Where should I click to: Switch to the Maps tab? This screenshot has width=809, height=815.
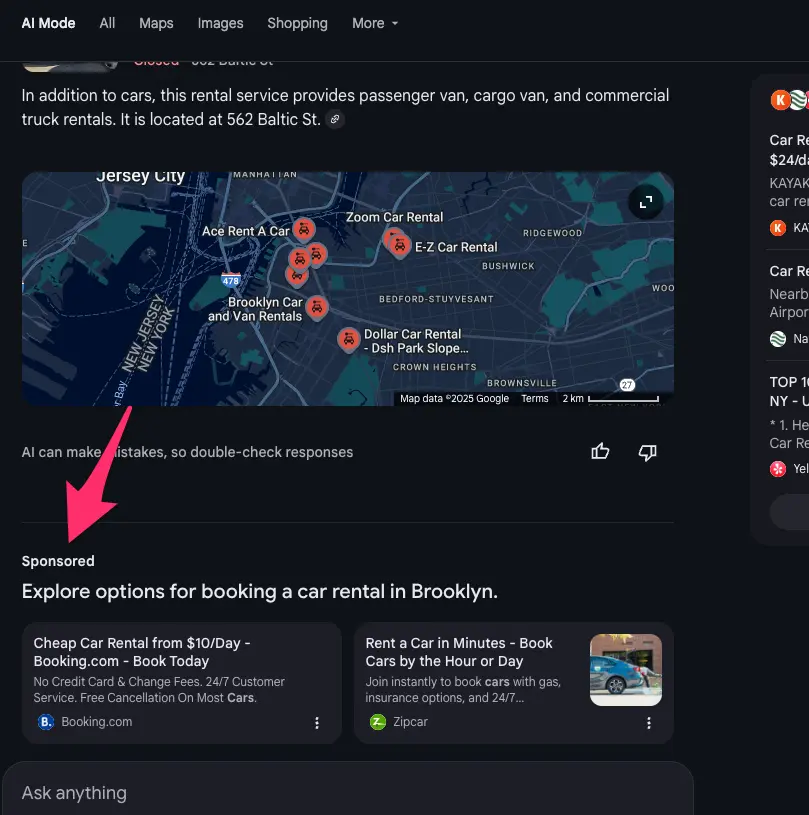(156, 23)
